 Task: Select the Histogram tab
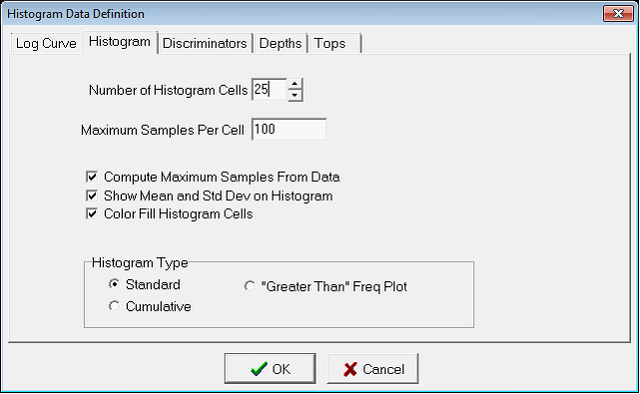point(120,42)
